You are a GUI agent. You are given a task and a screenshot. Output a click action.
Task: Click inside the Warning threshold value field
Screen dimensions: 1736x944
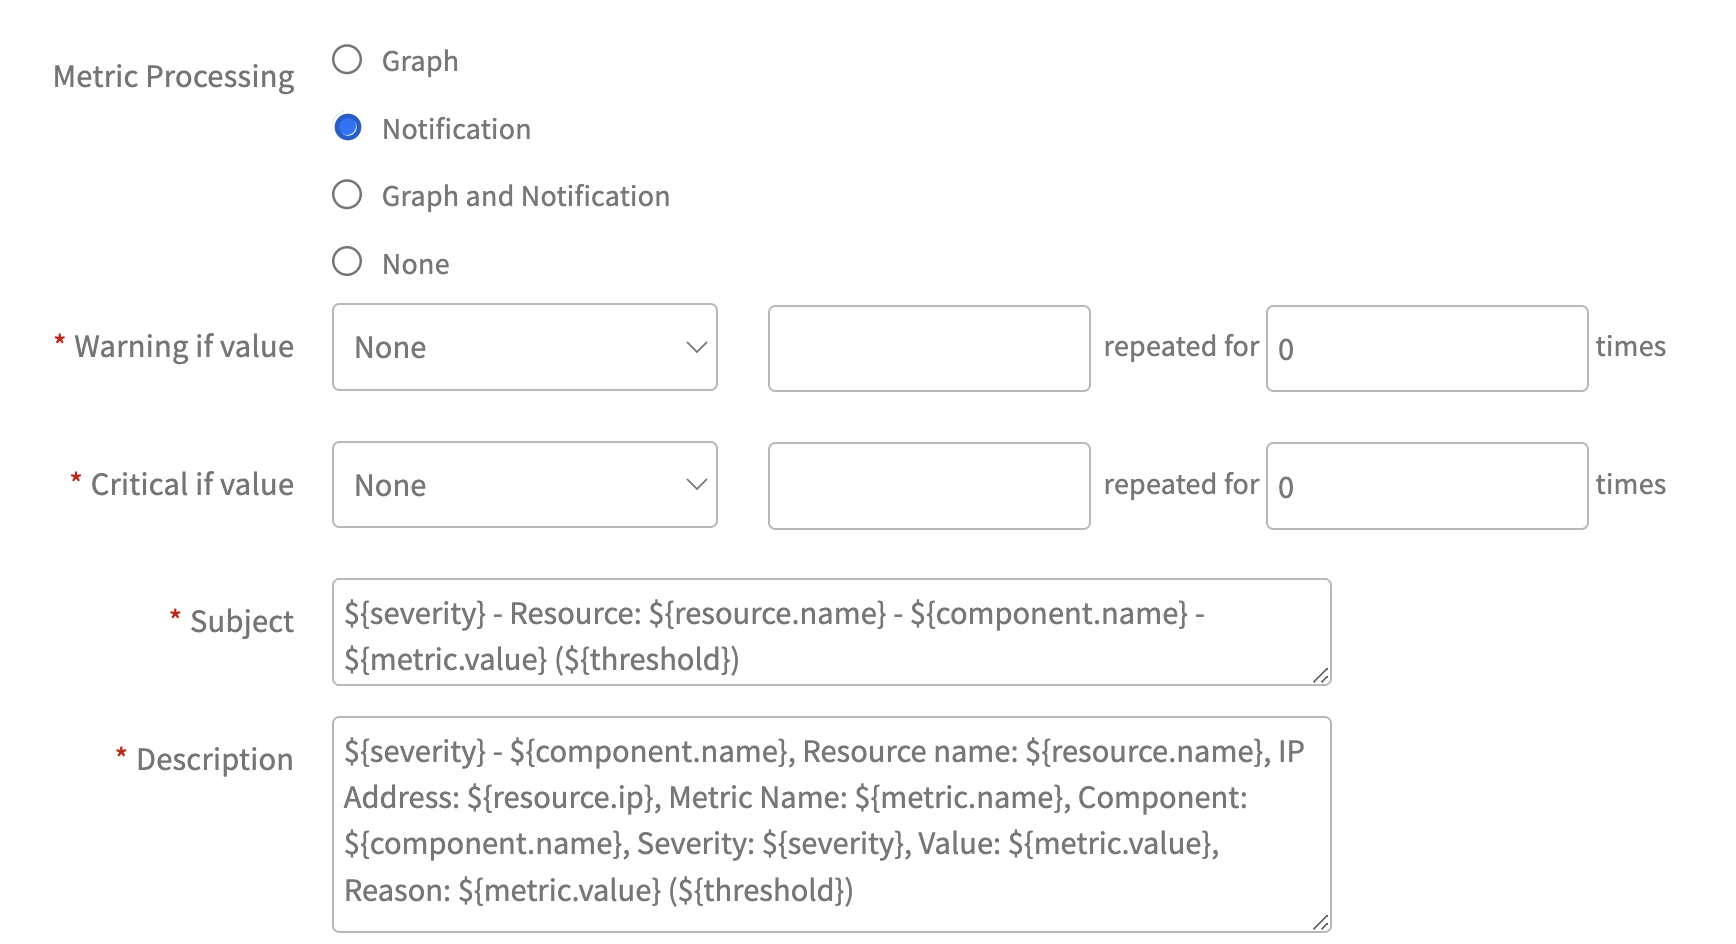click(x=928, y=347)
